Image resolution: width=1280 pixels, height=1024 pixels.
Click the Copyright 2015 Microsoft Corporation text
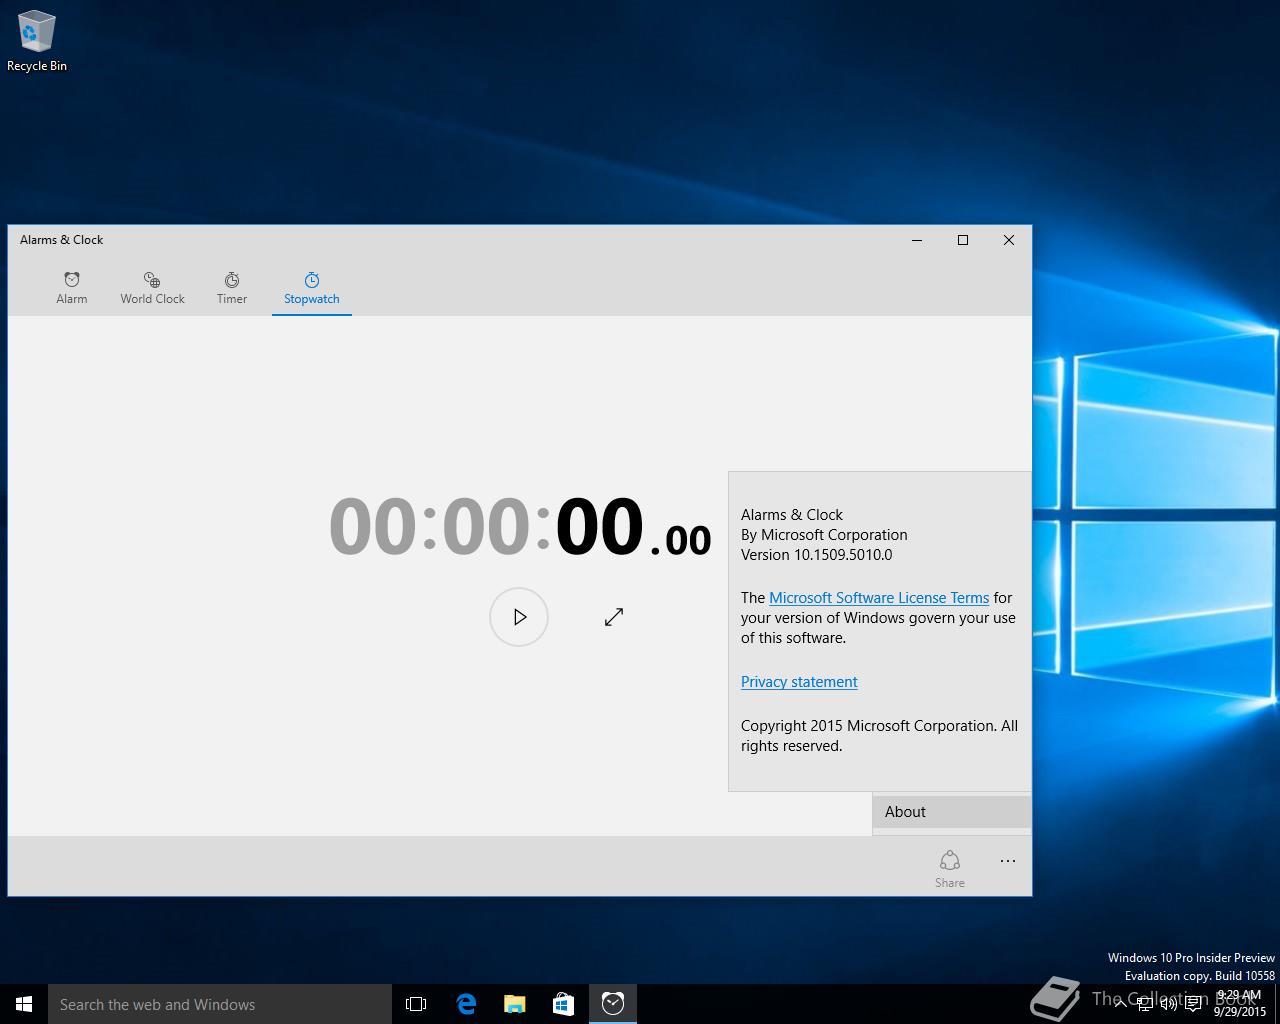click(x=879, y=736)
